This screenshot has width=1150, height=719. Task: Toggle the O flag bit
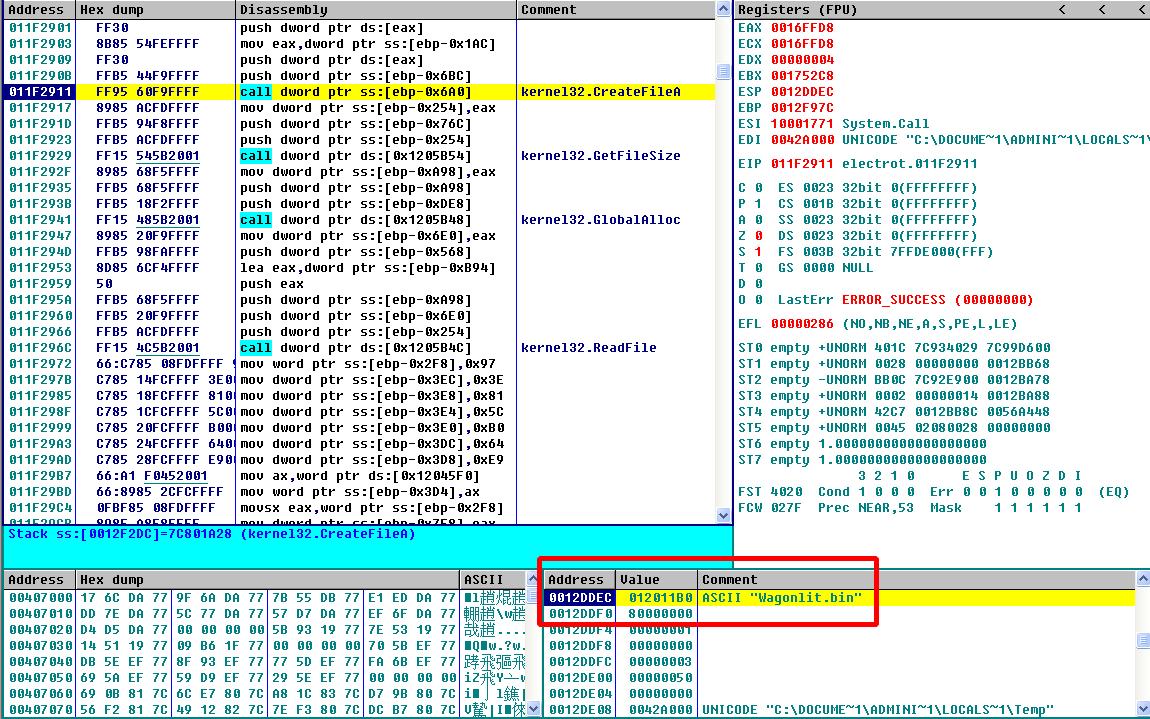[758, 300]
